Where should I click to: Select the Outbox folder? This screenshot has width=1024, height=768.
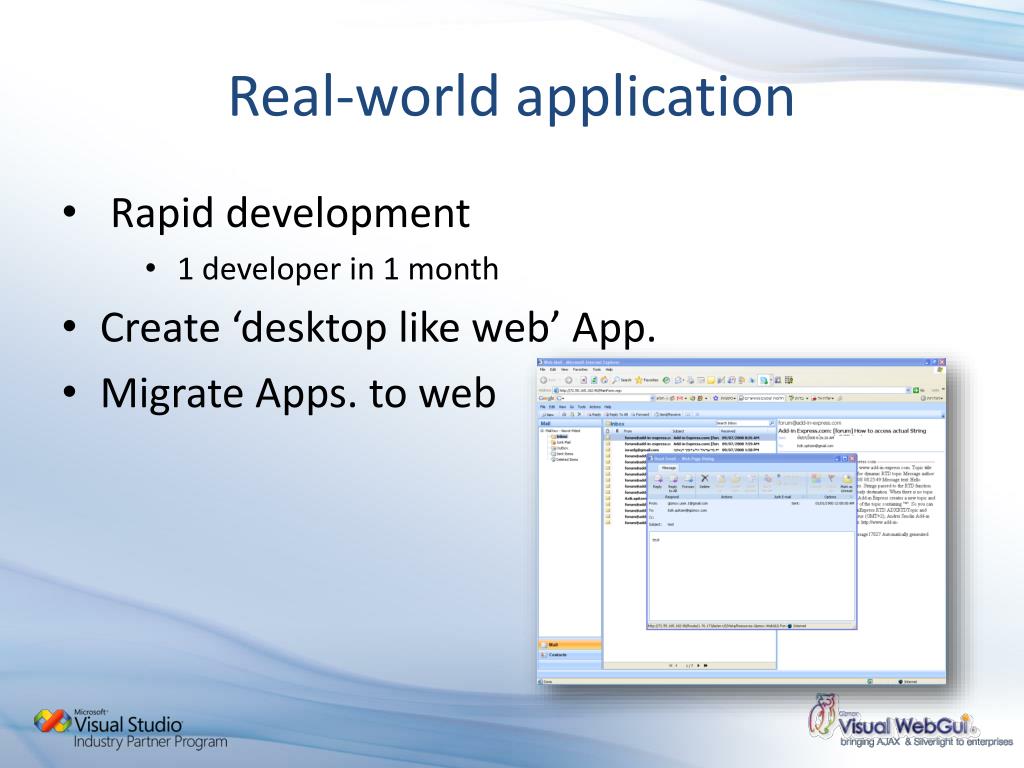click(x=561, y=448)
